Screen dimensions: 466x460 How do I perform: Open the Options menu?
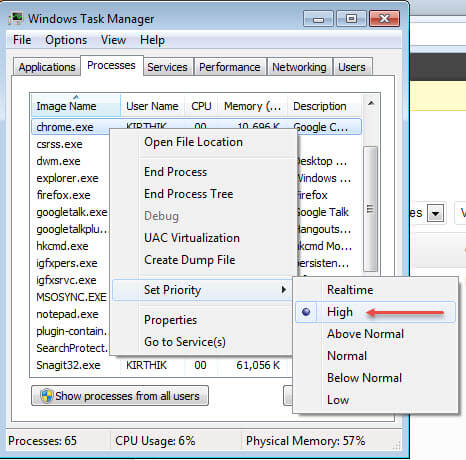click(x=66, y=40)
